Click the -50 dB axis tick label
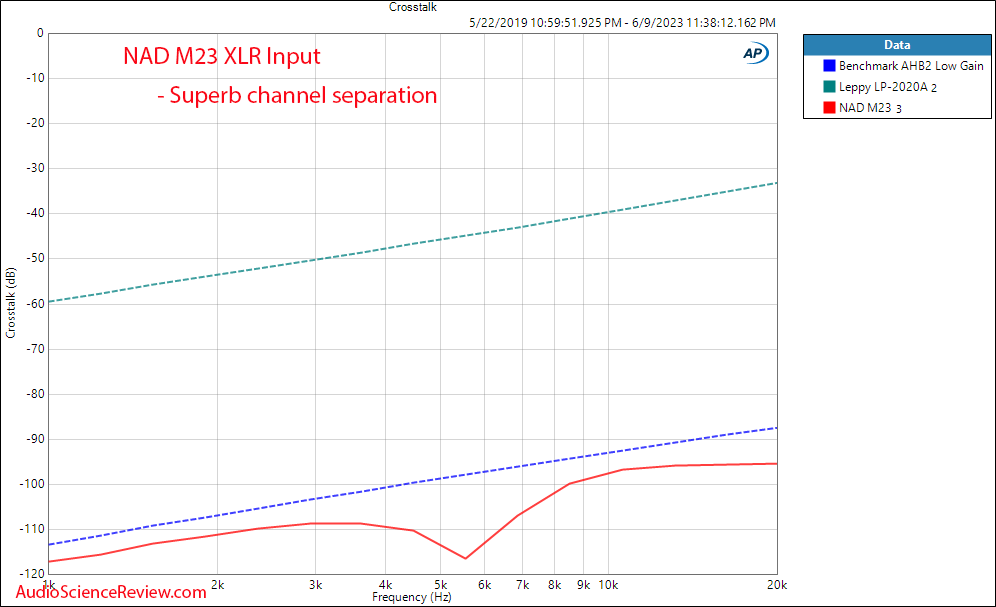Viewport: 996px width, 607px height. [35, 258]
